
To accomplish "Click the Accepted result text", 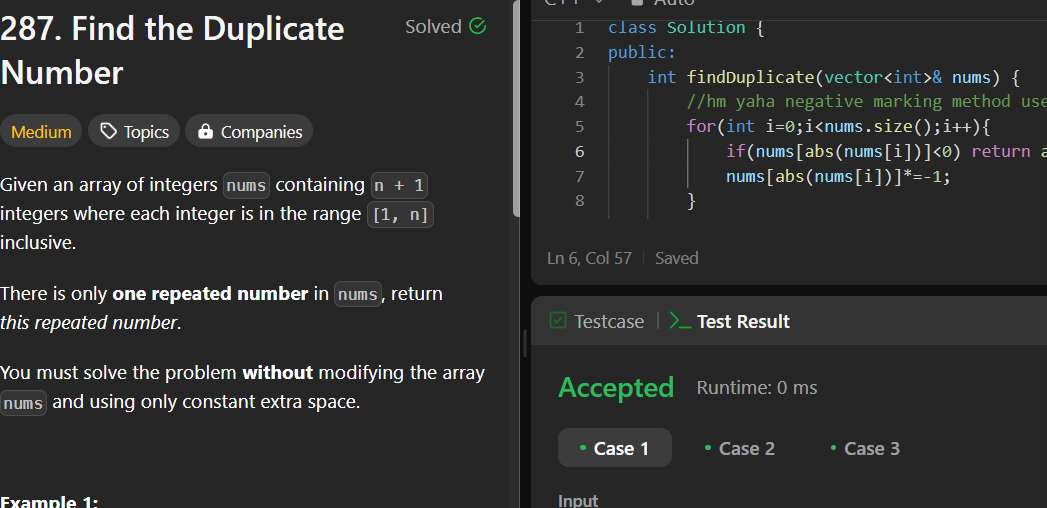I will tap(616, 388).
